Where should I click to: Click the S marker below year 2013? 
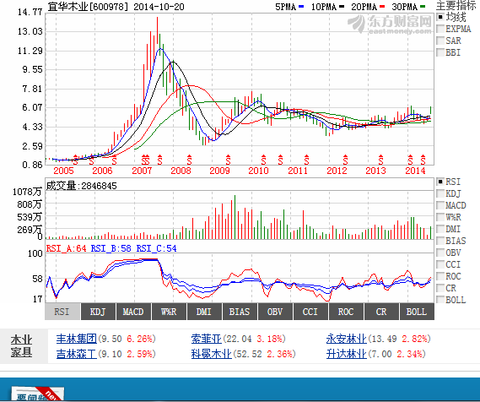click(x=381, y=160)
